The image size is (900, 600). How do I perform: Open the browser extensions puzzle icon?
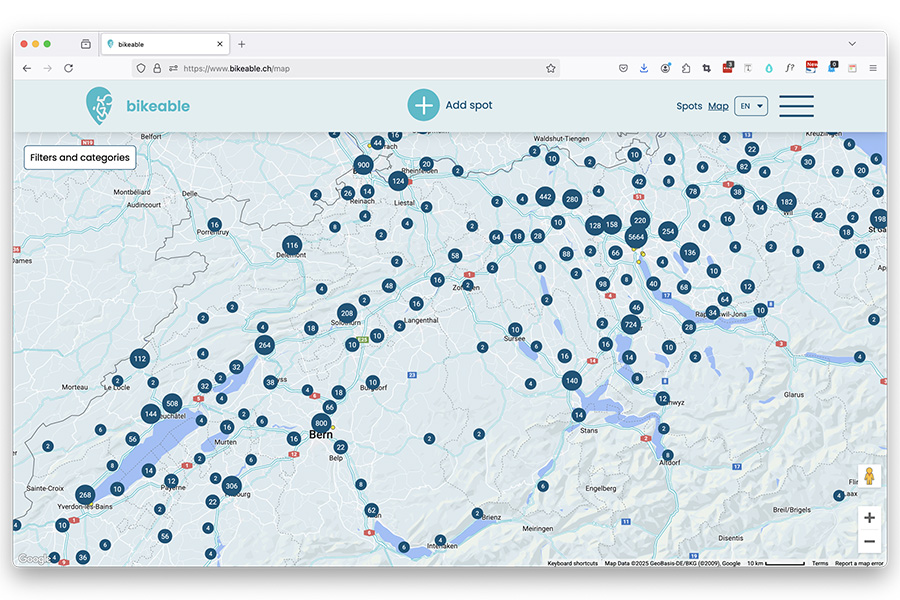point(686,68)
